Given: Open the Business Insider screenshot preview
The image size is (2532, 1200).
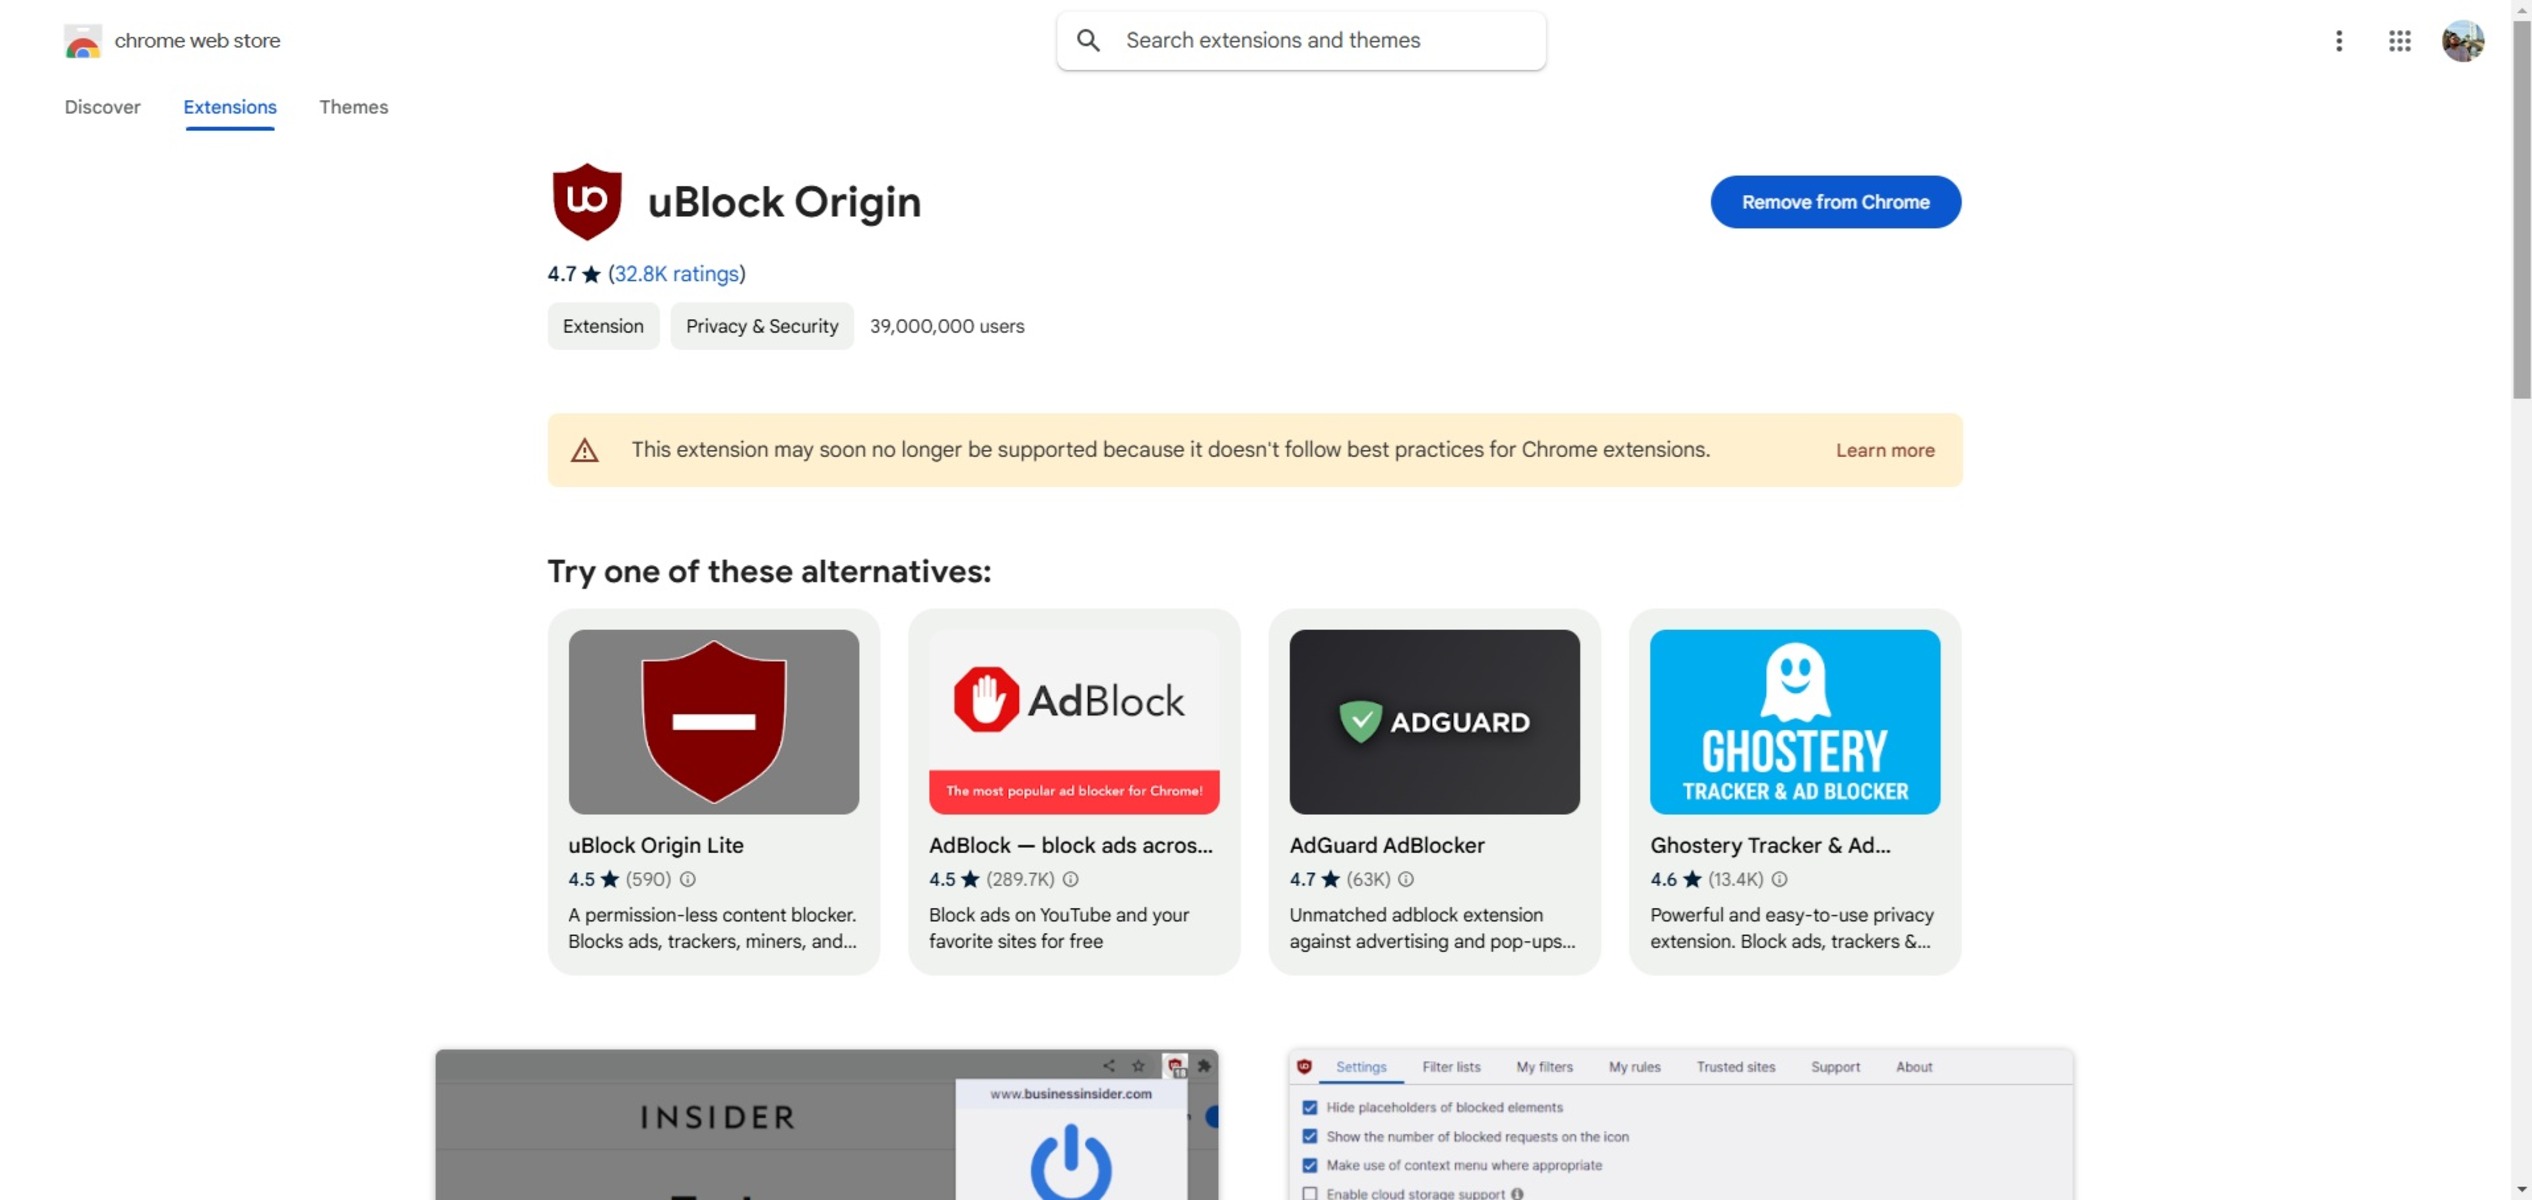Looking at the screenshot, I should [x=827, y=1124].
